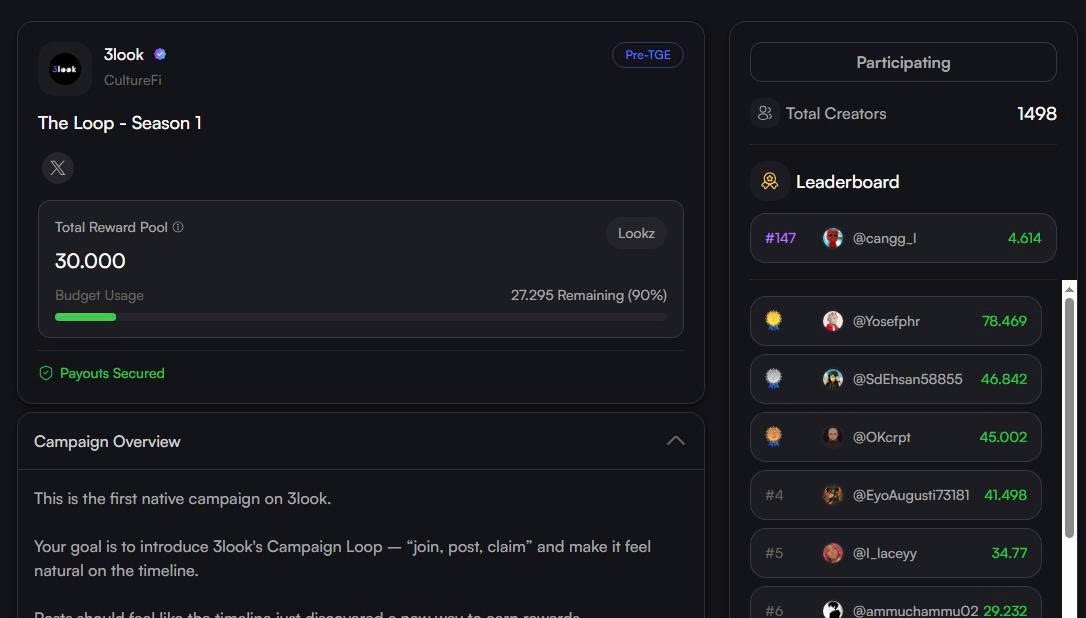1086x618 pixels.
Task: Click the Leaderboard medal icon
Action: coord(769,182)
